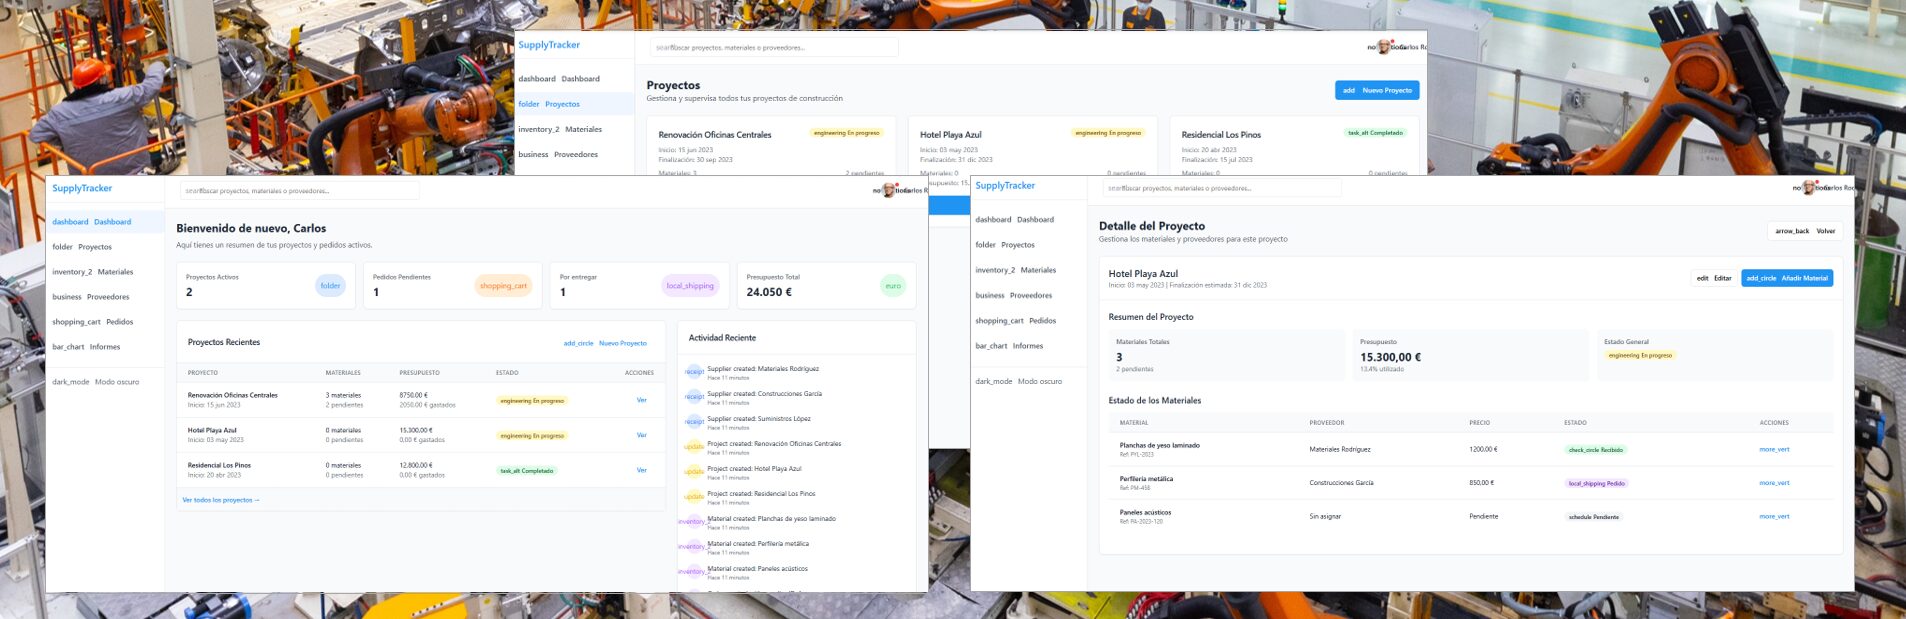This screenshot has height=619, width=1906.
Task: Open more options for Planchas de yeso laminado
Action: pyautogui.click(x=1774, y=450)
